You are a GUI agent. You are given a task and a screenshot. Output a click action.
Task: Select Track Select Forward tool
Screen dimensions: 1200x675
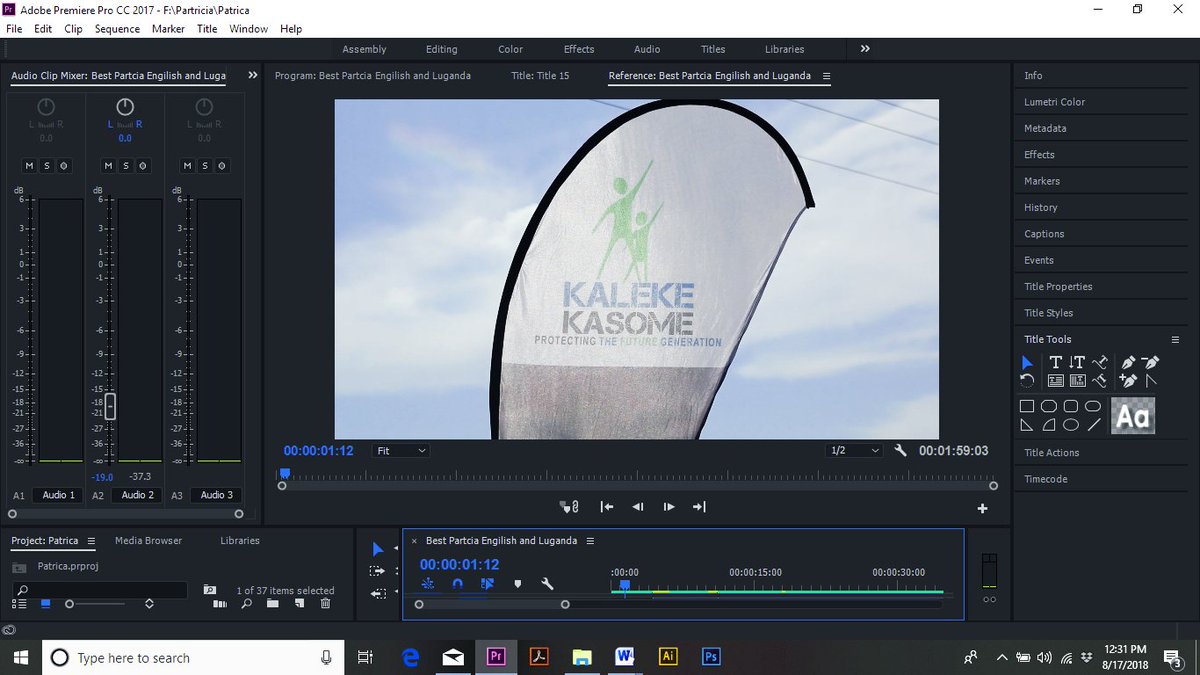click(x=377, y=570)
